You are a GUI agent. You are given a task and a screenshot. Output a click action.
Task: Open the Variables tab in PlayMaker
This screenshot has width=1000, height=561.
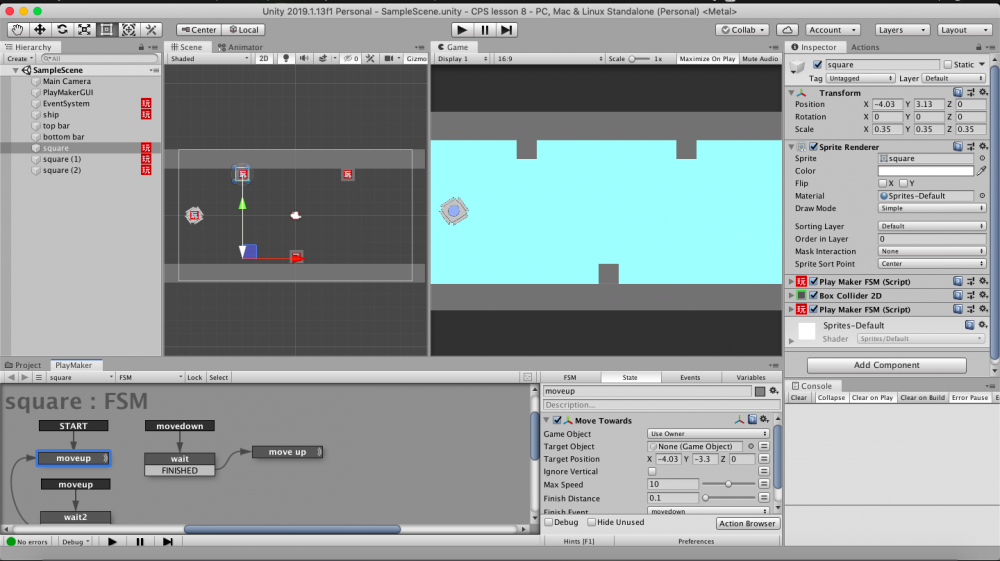click(x=751, y=377)
